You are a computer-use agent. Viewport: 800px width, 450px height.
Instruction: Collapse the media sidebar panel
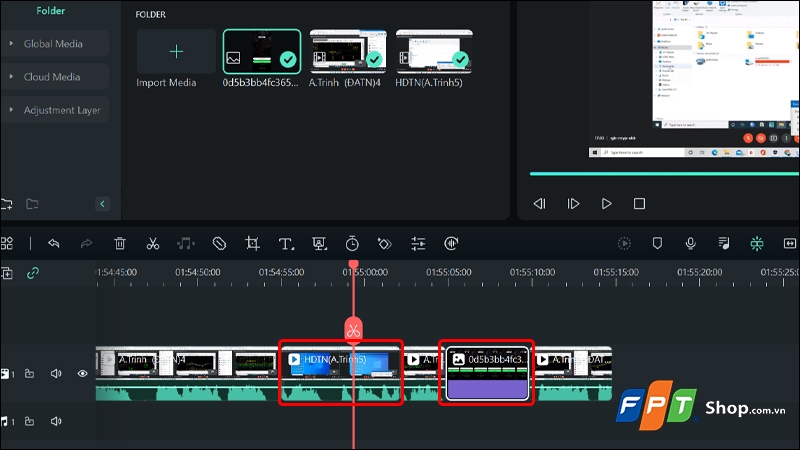pyautogui.click(x=102, y=204)
